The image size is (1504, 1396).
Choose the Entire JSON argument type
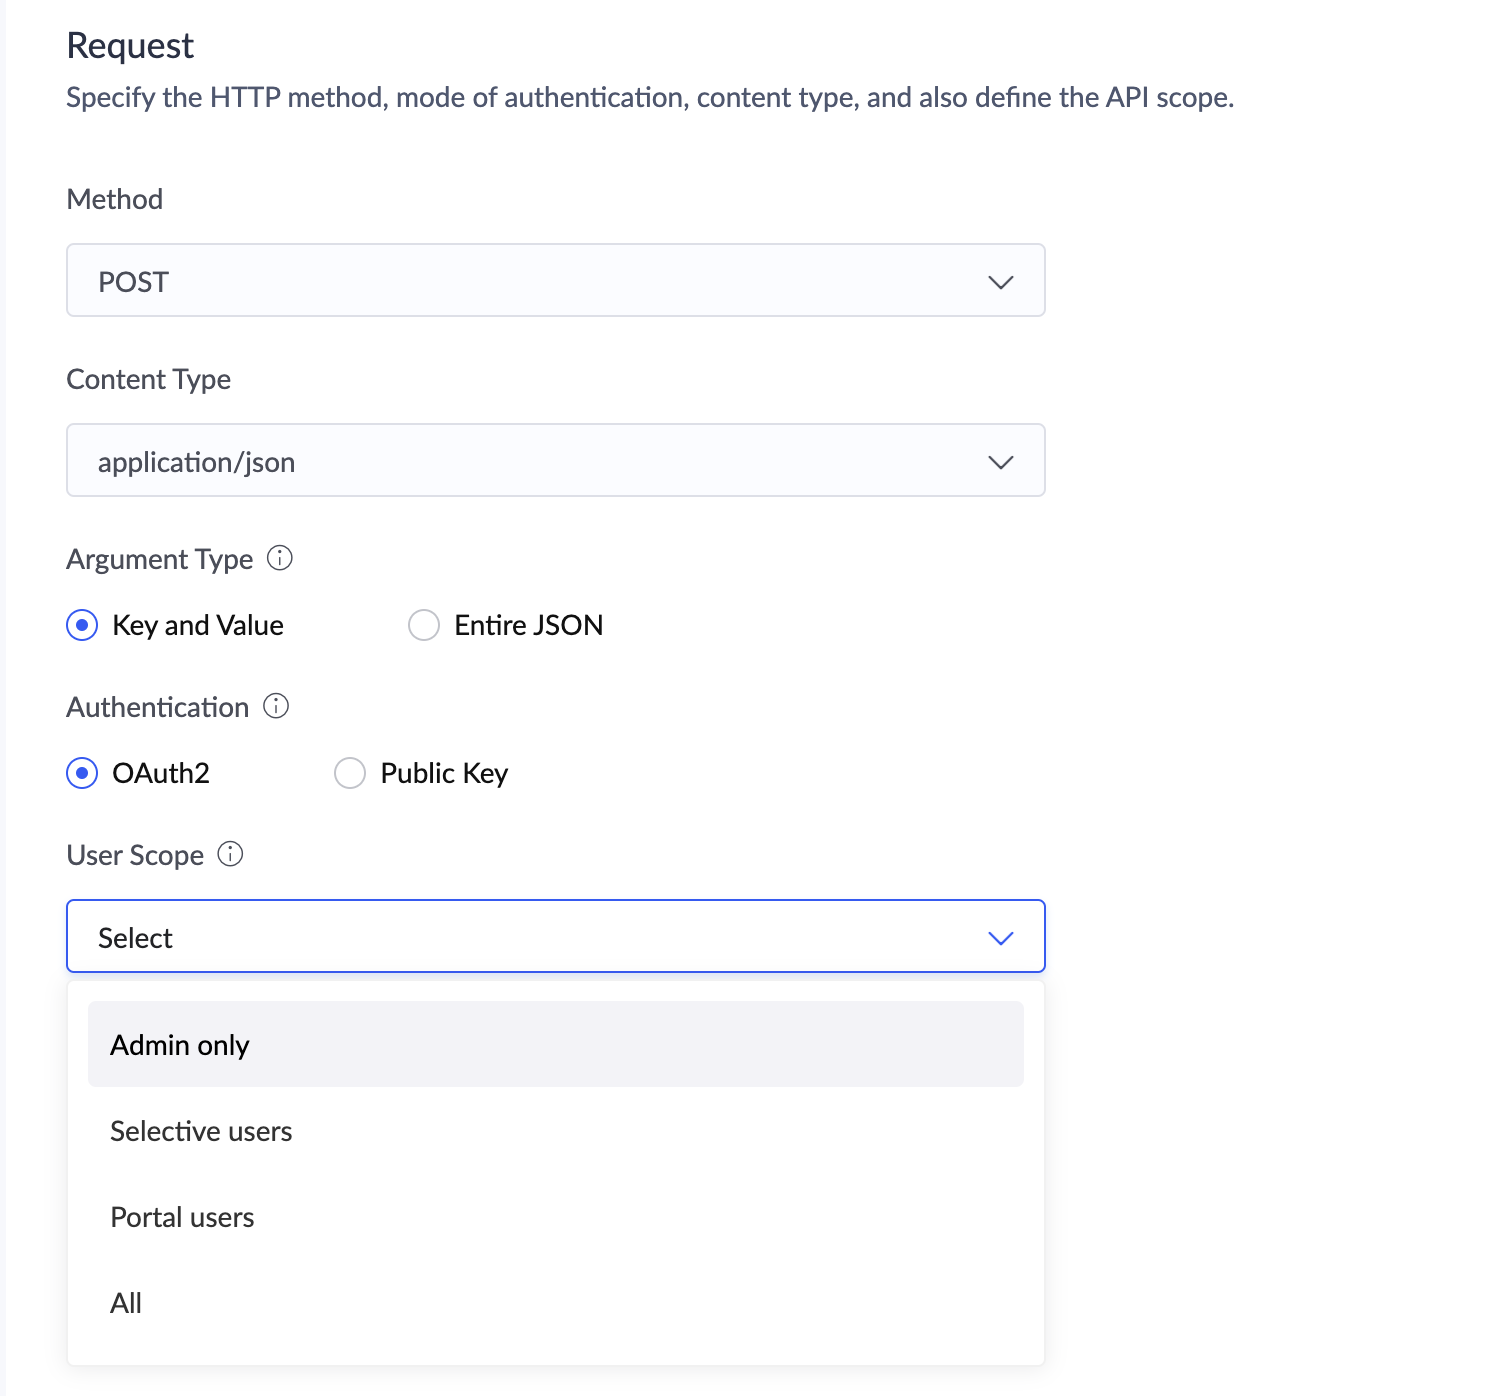[x=424, y=625]
